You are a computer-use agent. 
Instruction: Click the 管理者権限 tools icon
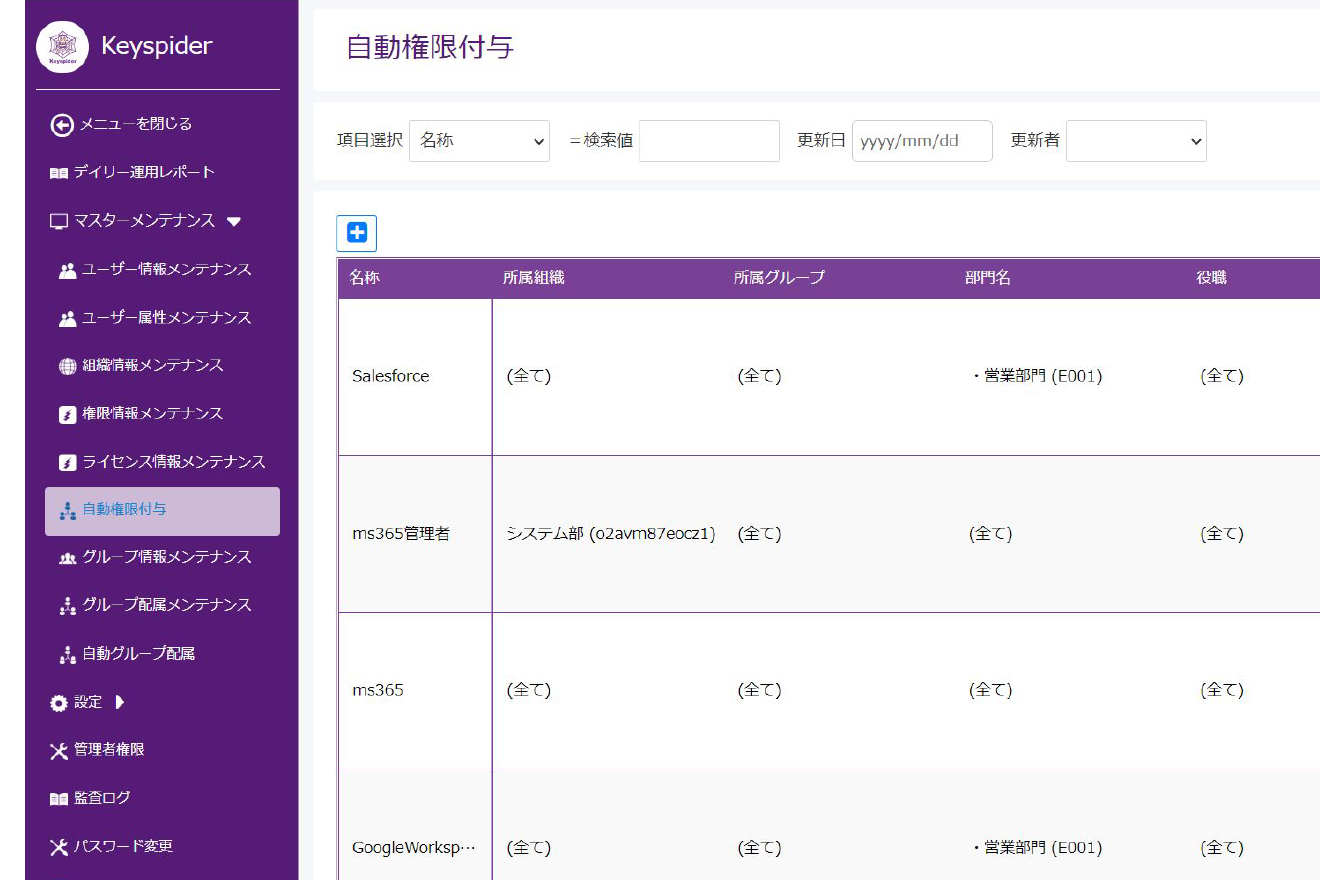click(59, 750)
